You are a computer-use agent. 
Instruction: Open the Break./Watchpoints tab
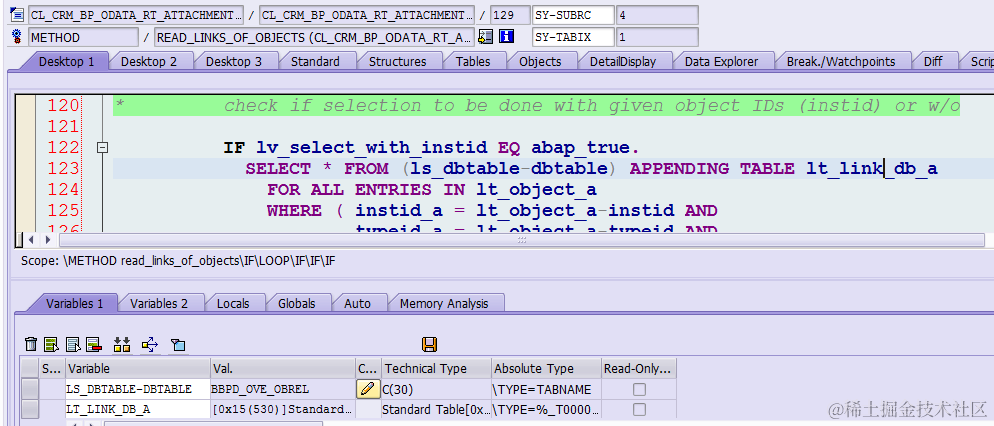click(x=841, y=61)
